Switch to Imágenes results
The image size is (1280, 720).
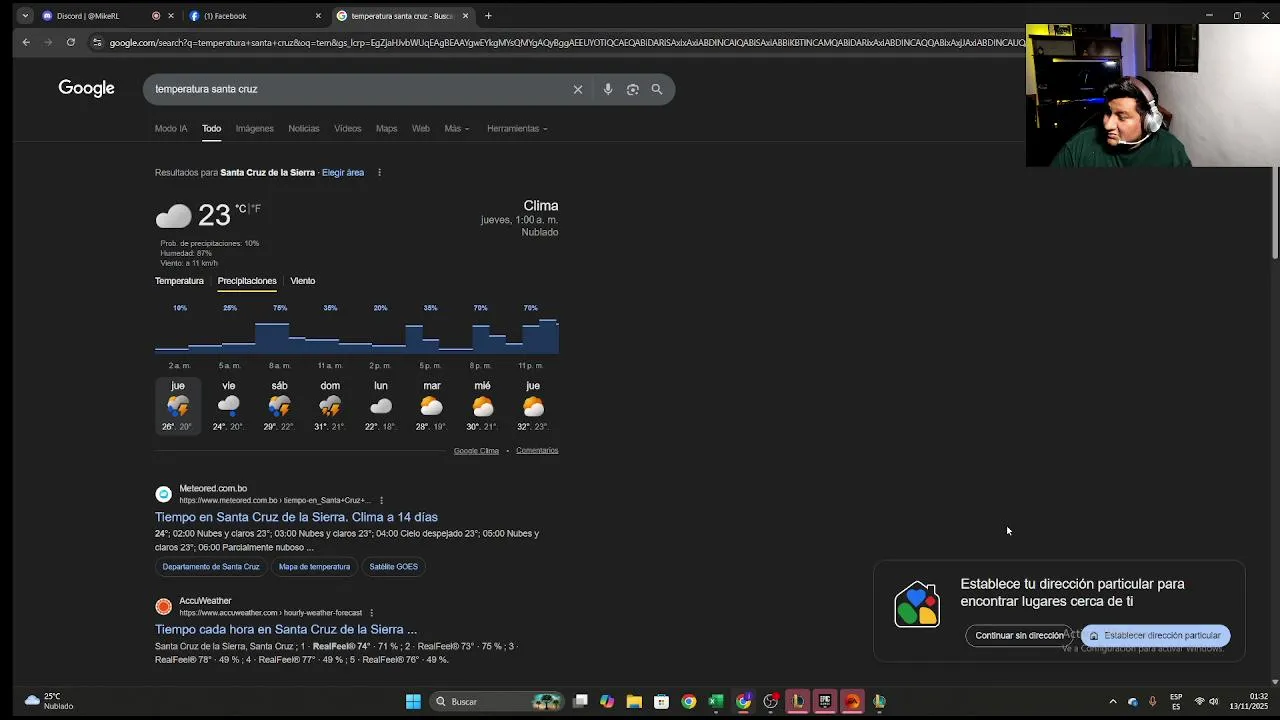[254, 128]
